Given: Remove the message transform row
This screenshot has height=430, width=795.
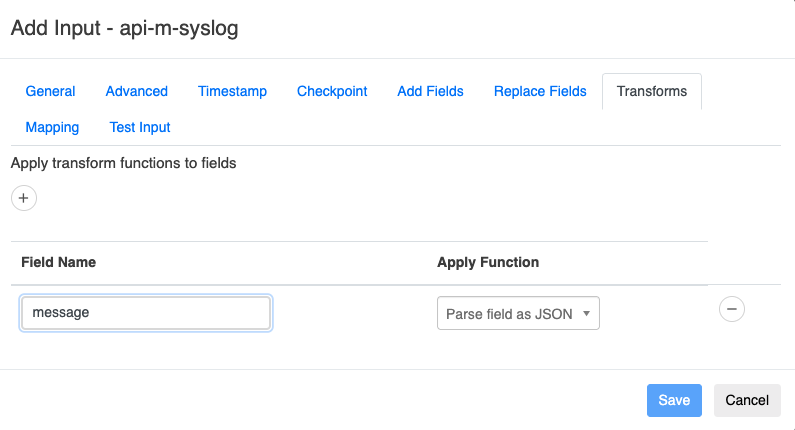Looking at the screenshot, I should pyautogui.click(x=731, y=310).
